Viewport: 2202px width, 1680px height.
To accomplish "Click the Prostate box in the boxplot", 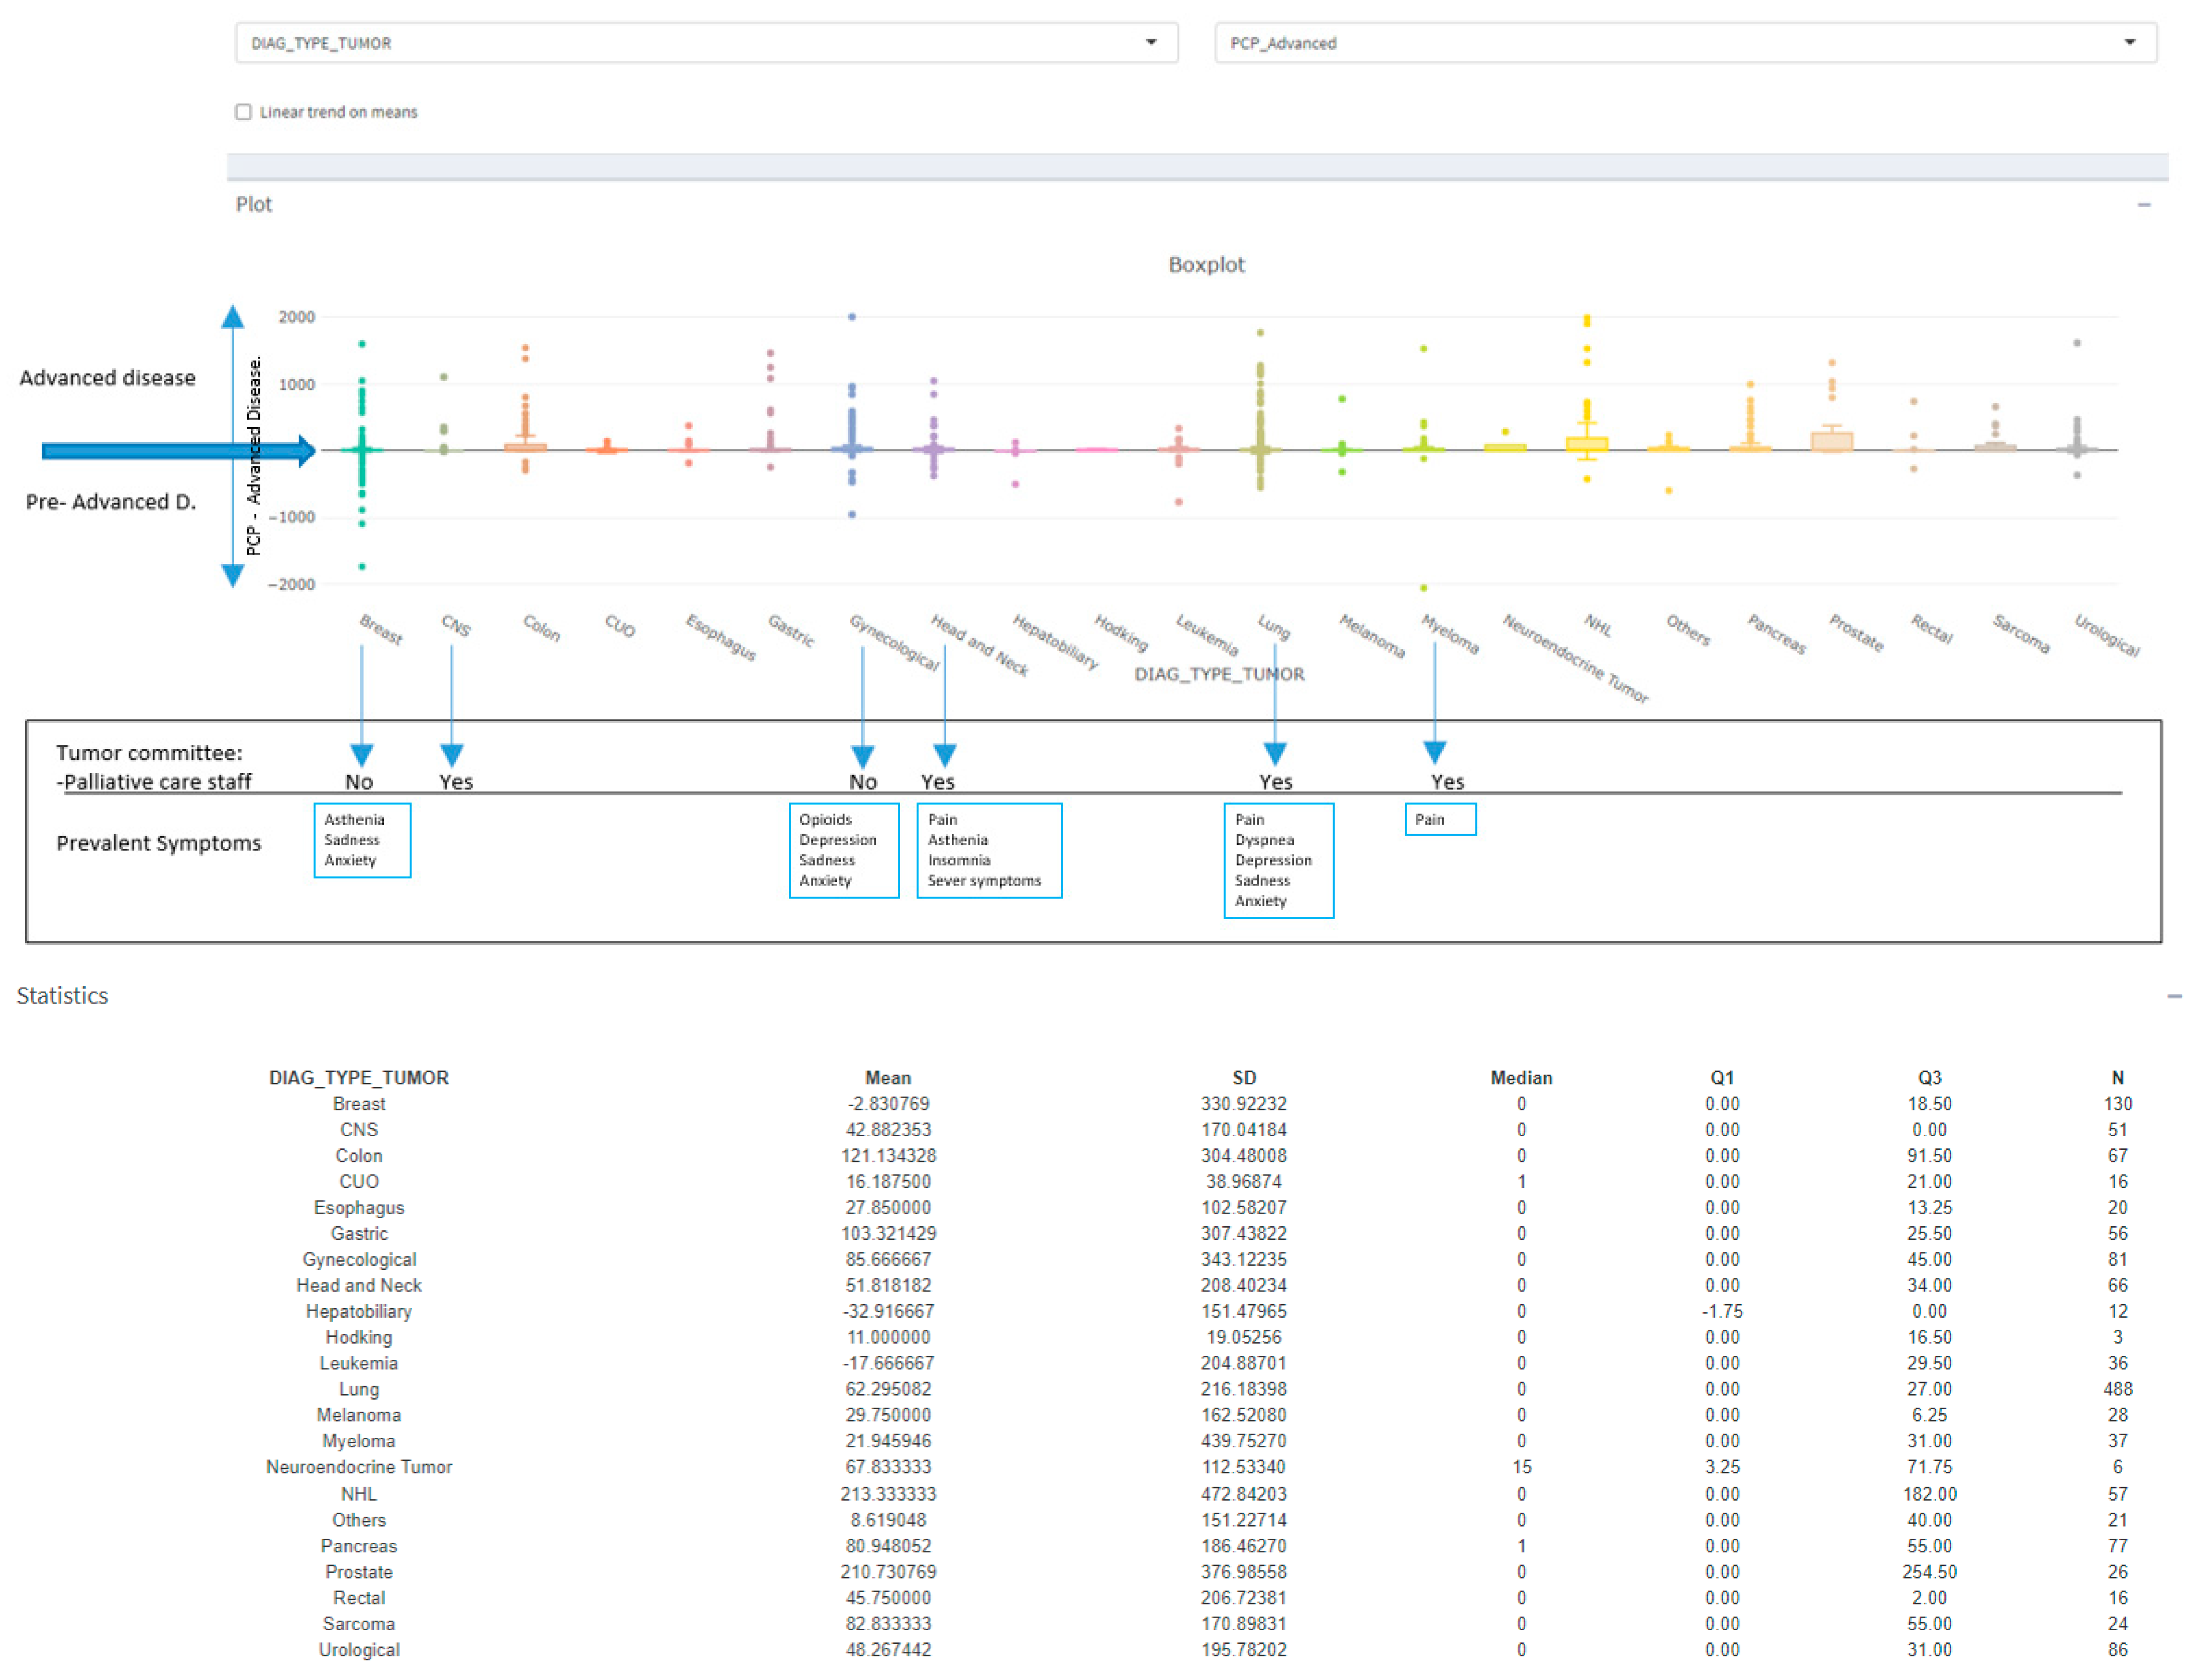I will 1831,441.
